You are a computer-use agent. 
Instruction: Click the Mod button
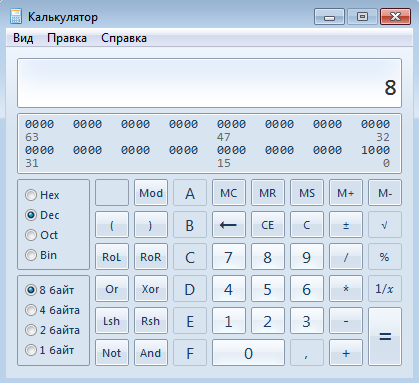coord(151,193)
